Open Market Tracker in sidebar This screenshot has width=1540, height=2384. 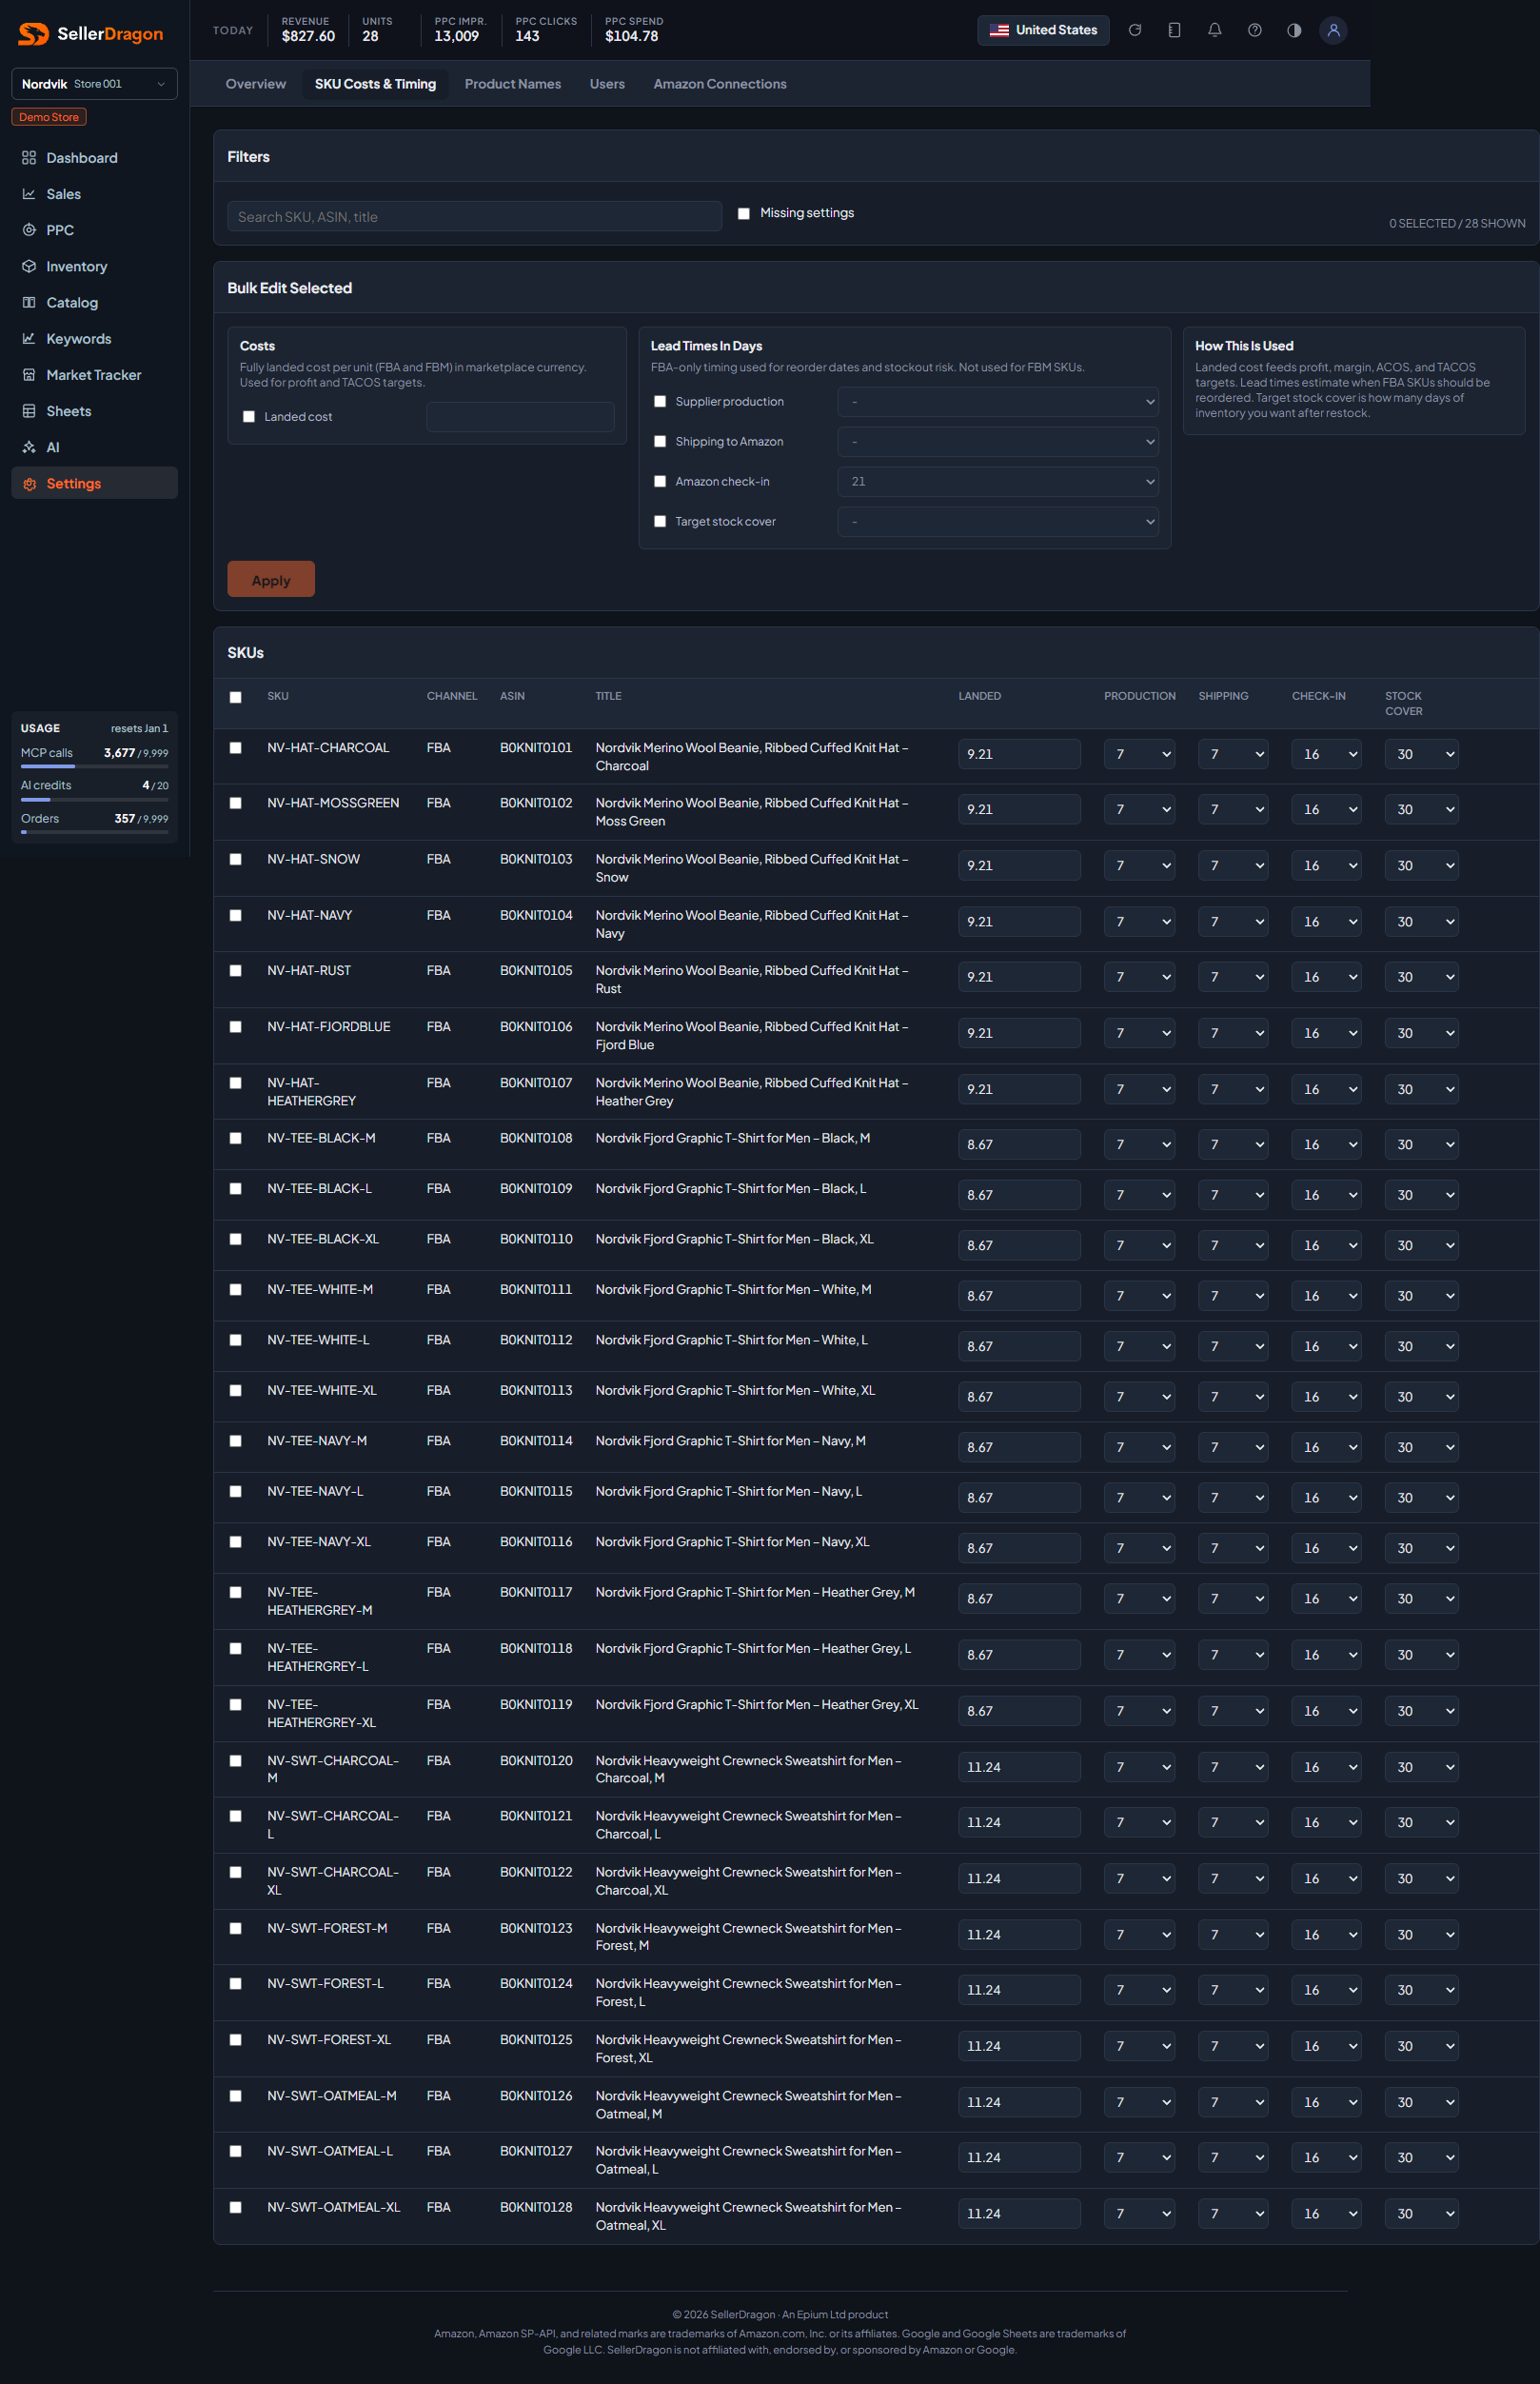point(94,375)
